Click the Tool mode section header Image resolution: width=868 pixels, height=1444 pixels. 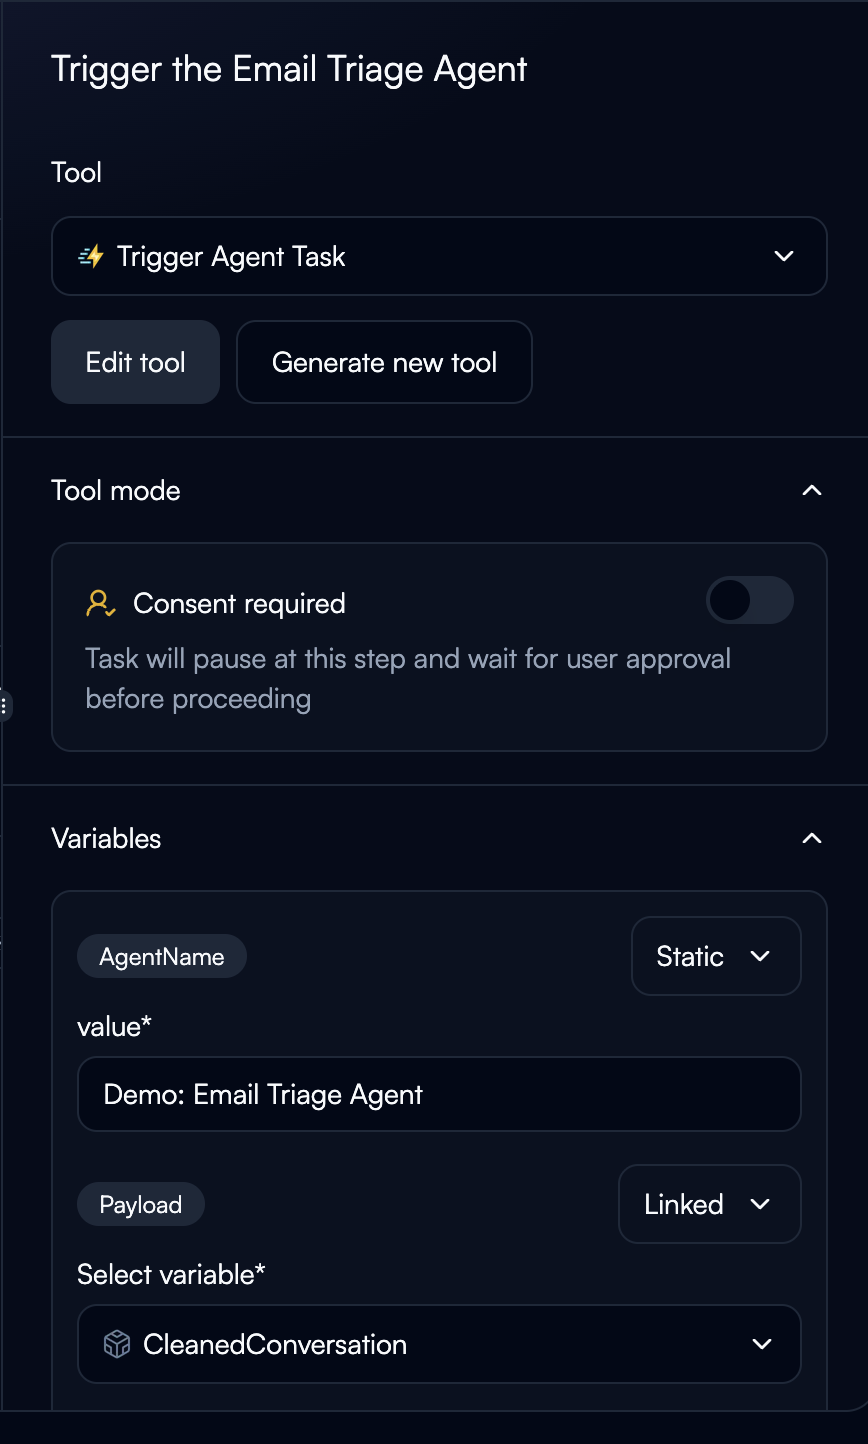pyautogui.click(x=115, y=490)
